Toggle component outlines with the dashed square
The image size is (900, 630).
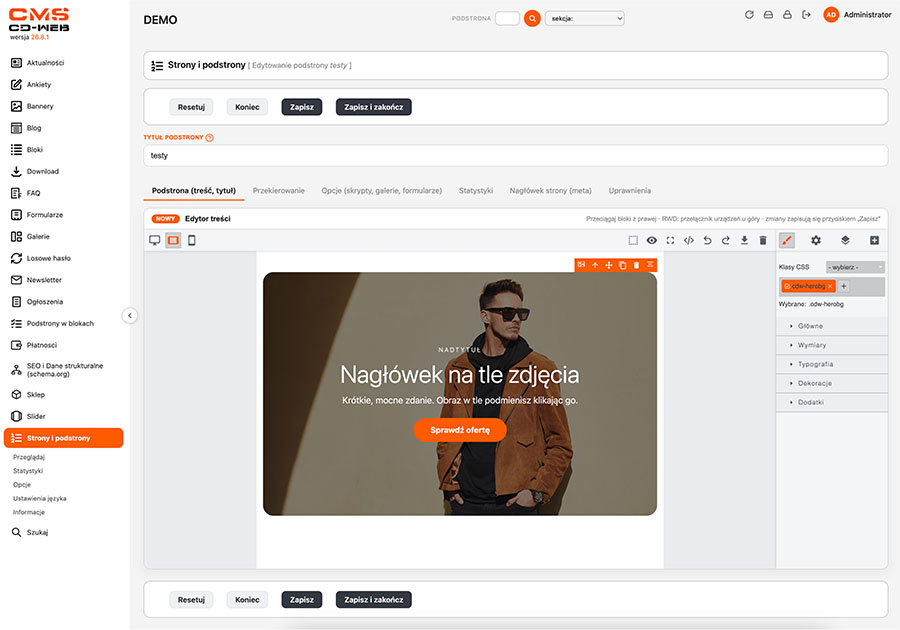pyautogui.click(x=633, y=240)
